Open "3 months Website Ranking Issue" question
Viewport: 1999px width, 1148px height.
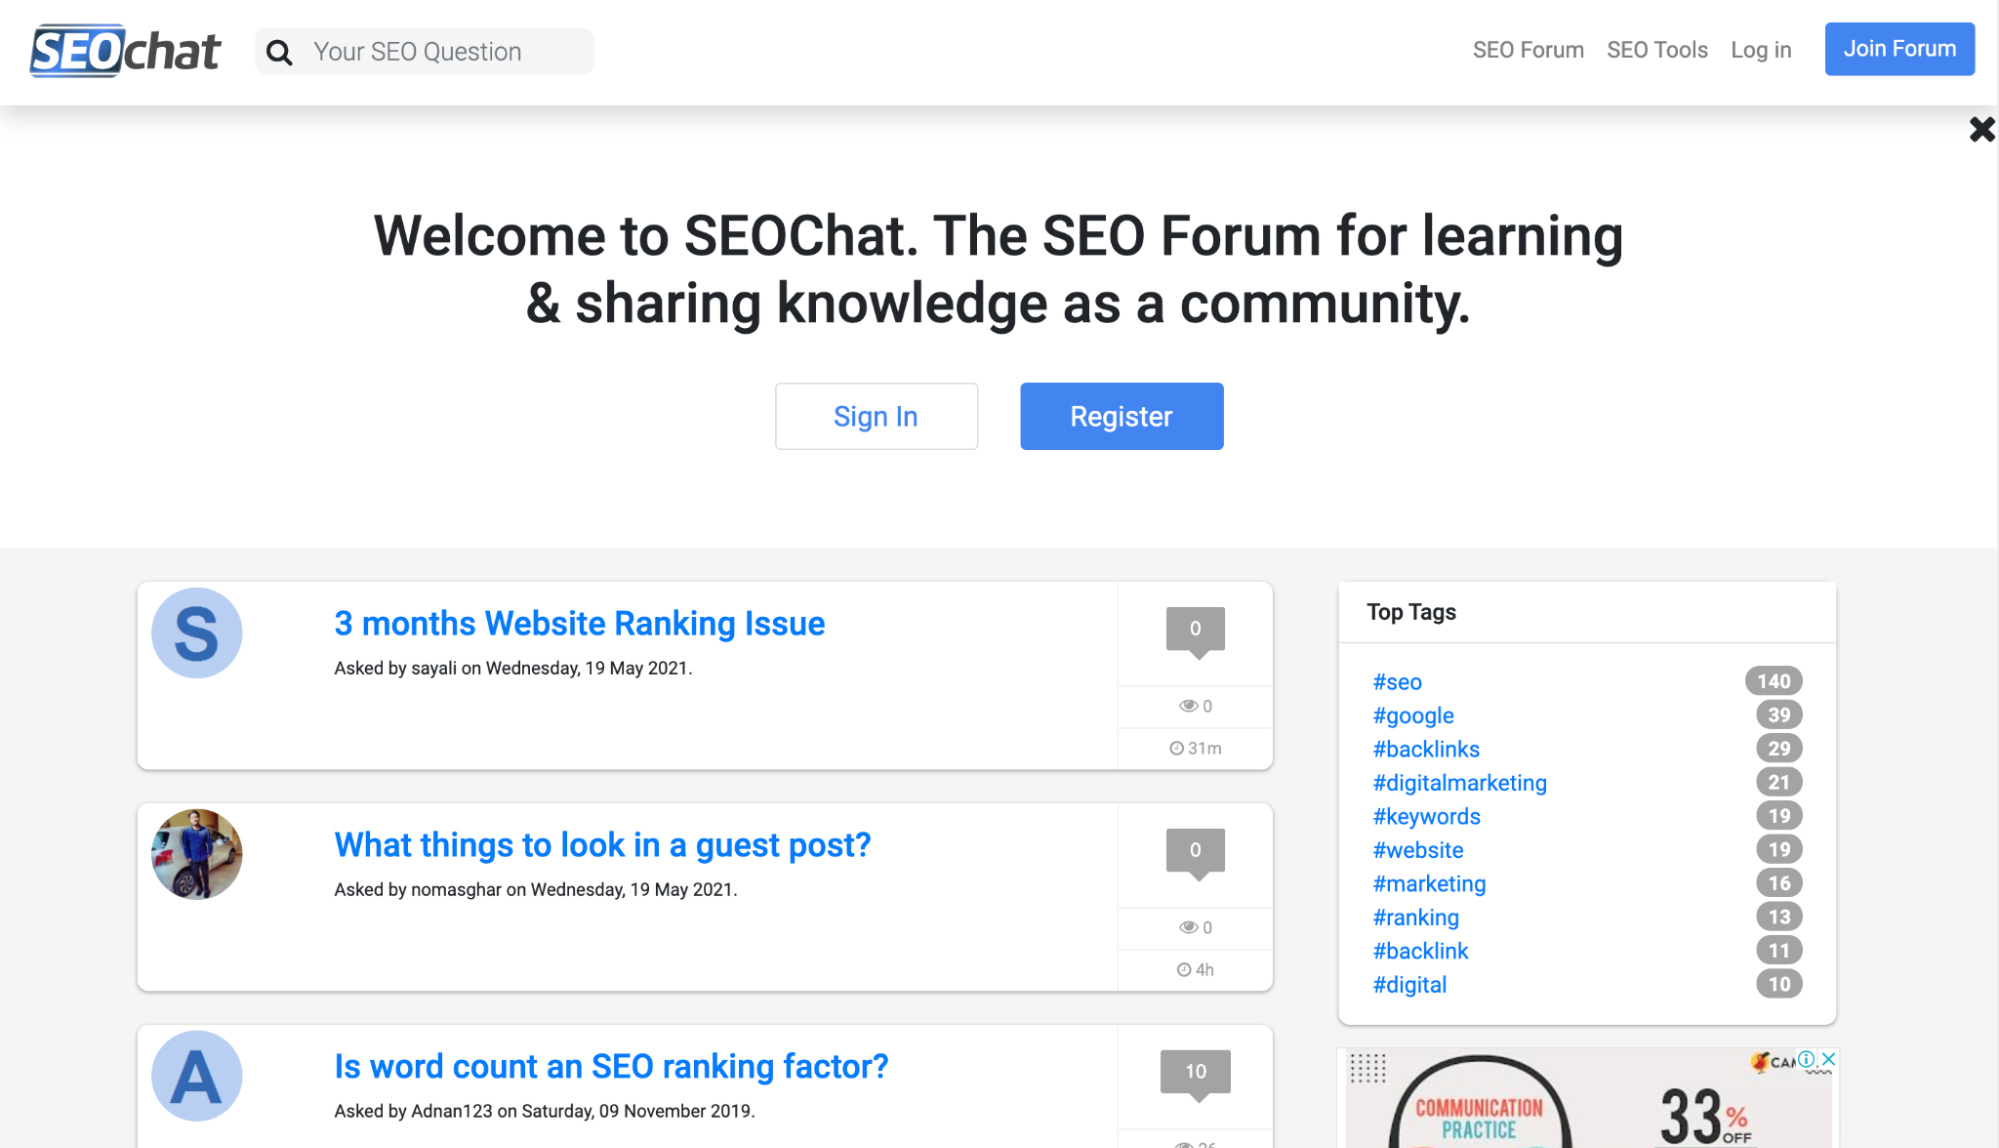[579, 624]
